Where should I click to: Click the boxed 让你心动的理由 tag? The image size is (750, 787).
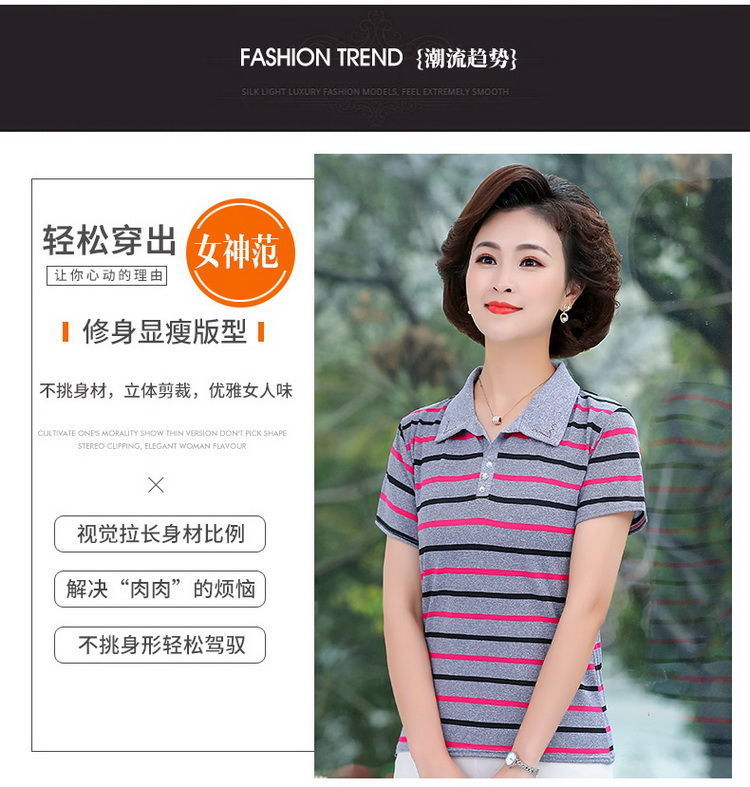tap(107, 276)
